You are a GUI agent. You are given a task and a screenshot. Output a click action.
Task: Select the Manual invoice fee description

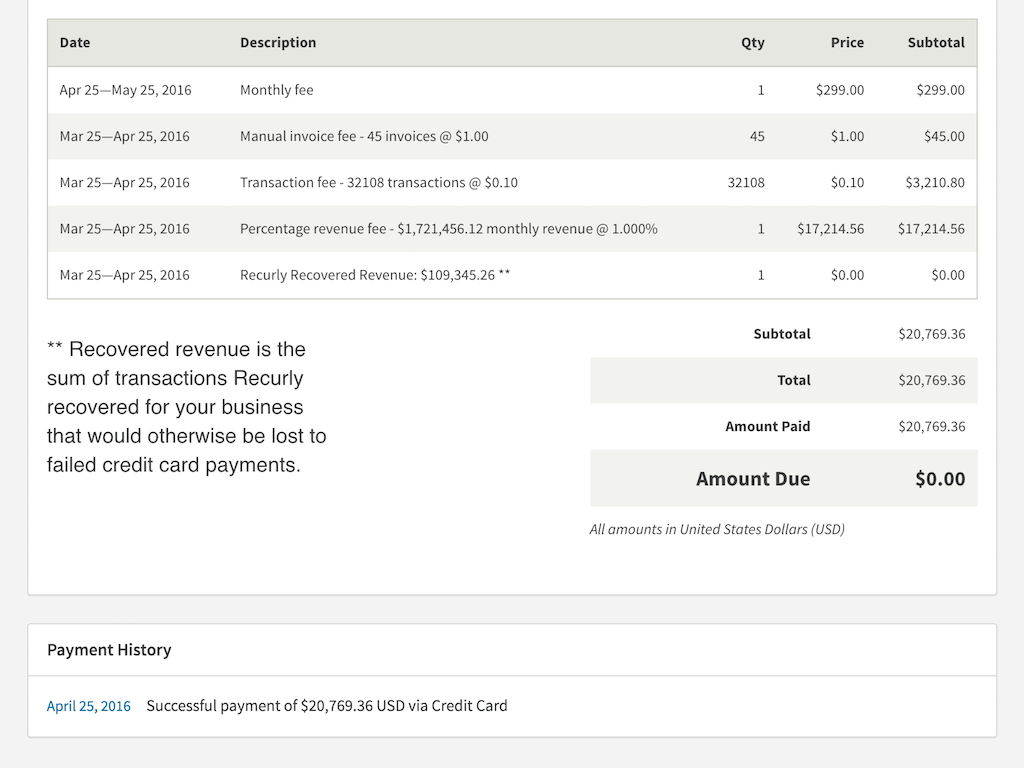364,136
